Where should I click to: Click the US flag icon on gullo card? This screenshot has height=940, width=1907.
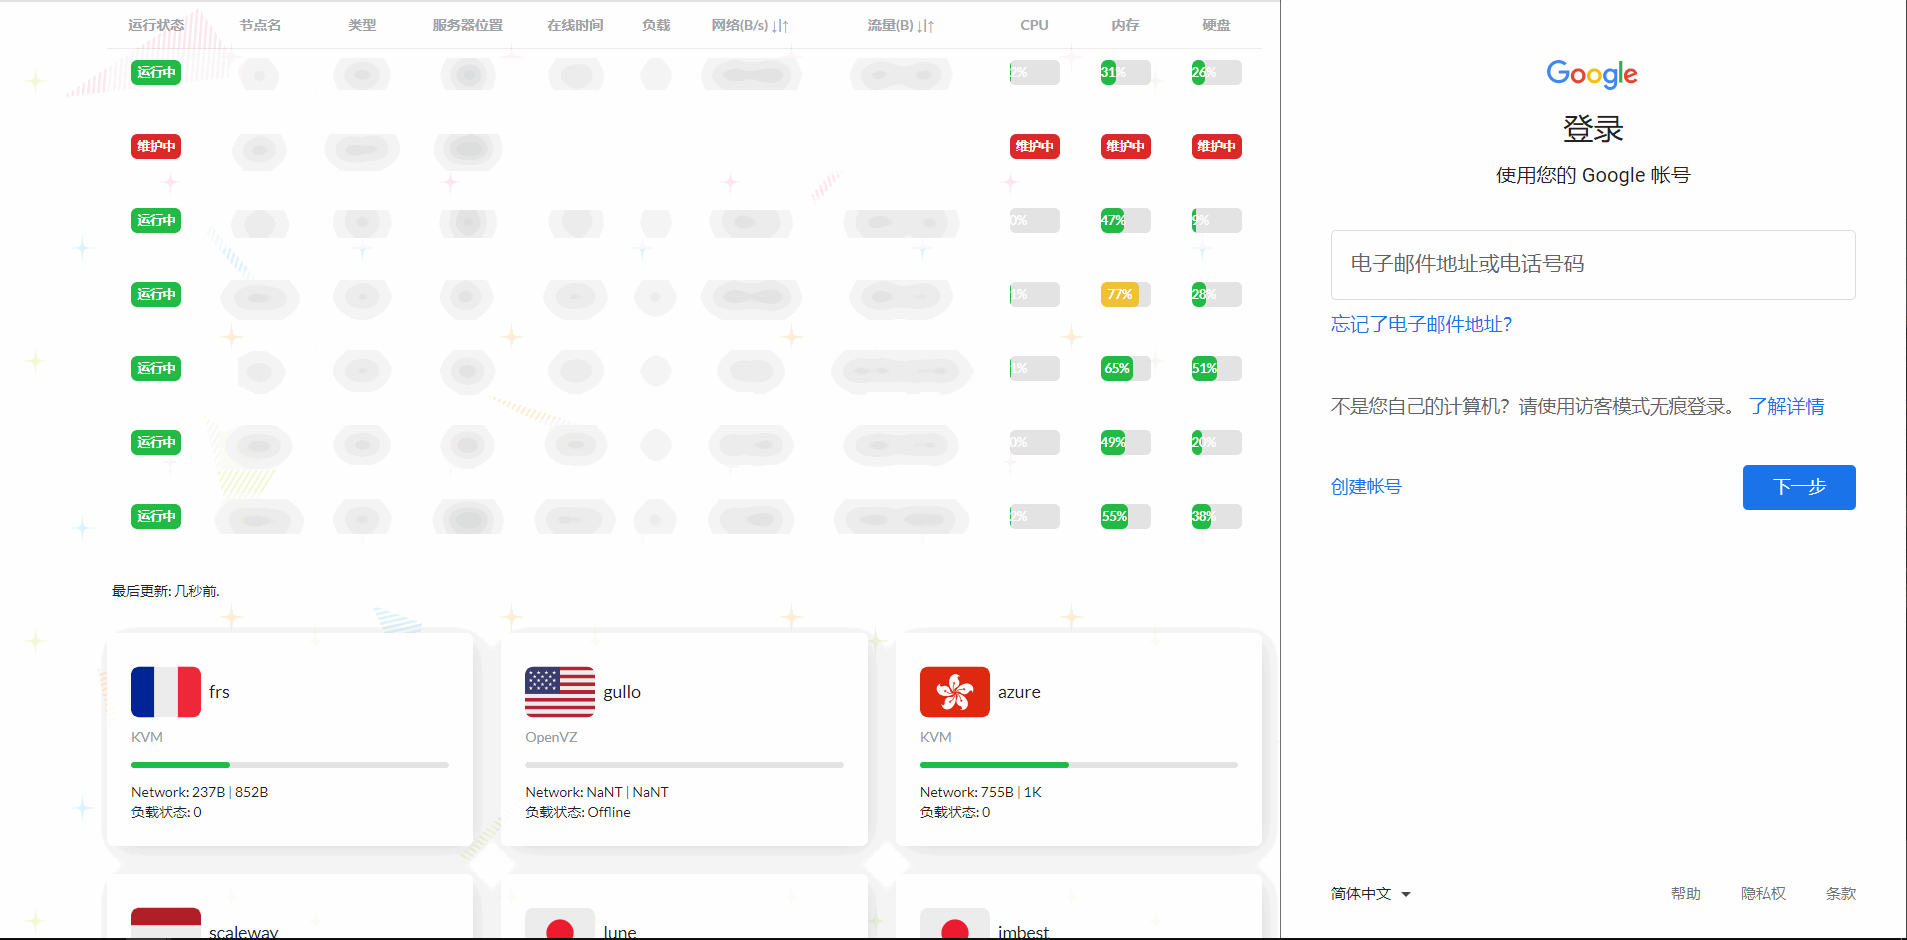560,692
